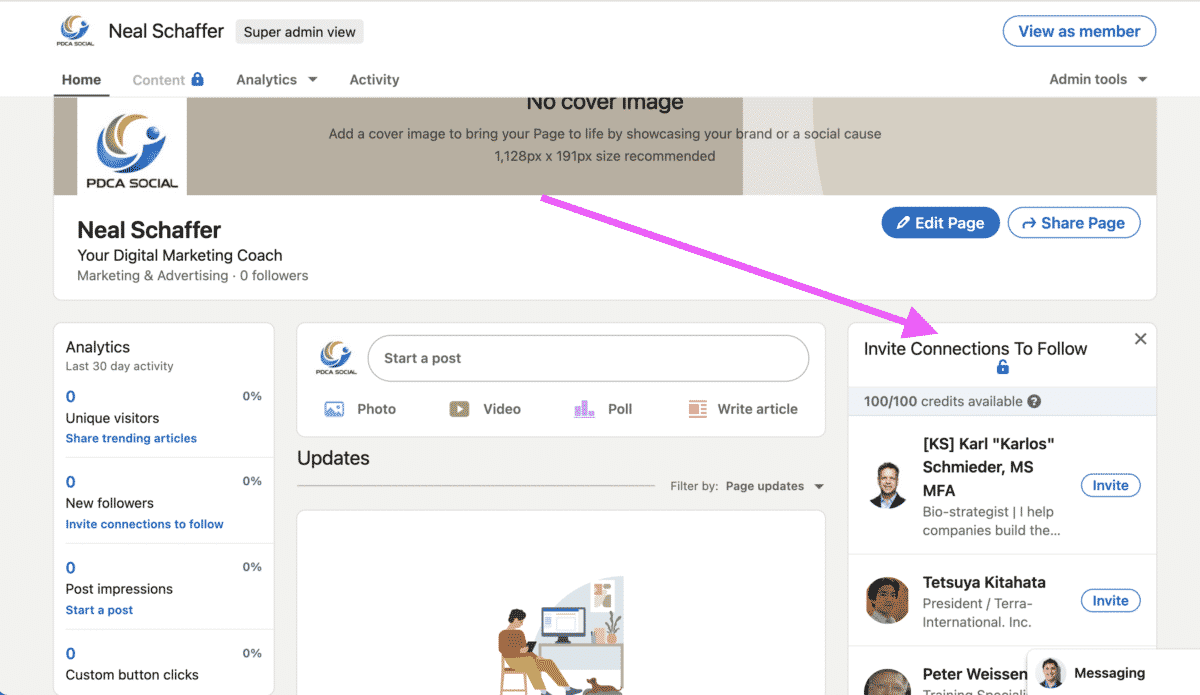Click the Video icon in post composer
The width and height of the screenshot is (1200, 695).
[x=459, y=409]
